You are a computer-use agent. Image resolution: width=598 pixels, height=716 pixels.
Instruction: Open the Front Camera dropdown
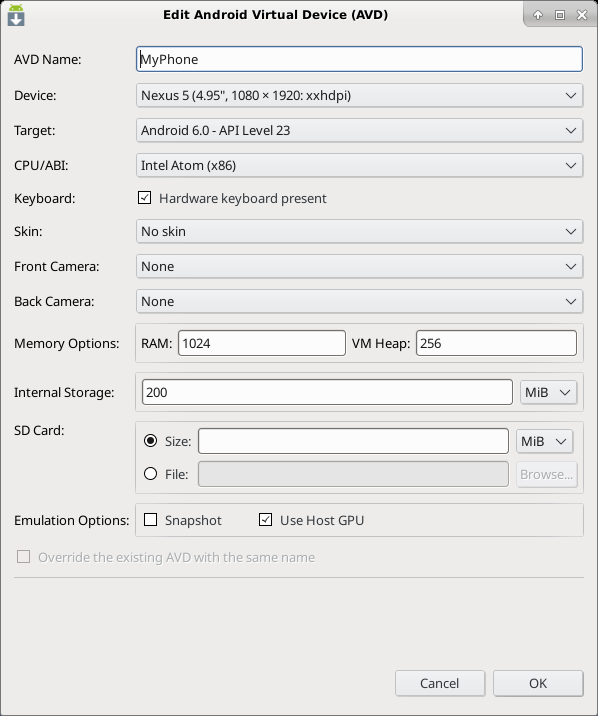(x=359, y=267)
